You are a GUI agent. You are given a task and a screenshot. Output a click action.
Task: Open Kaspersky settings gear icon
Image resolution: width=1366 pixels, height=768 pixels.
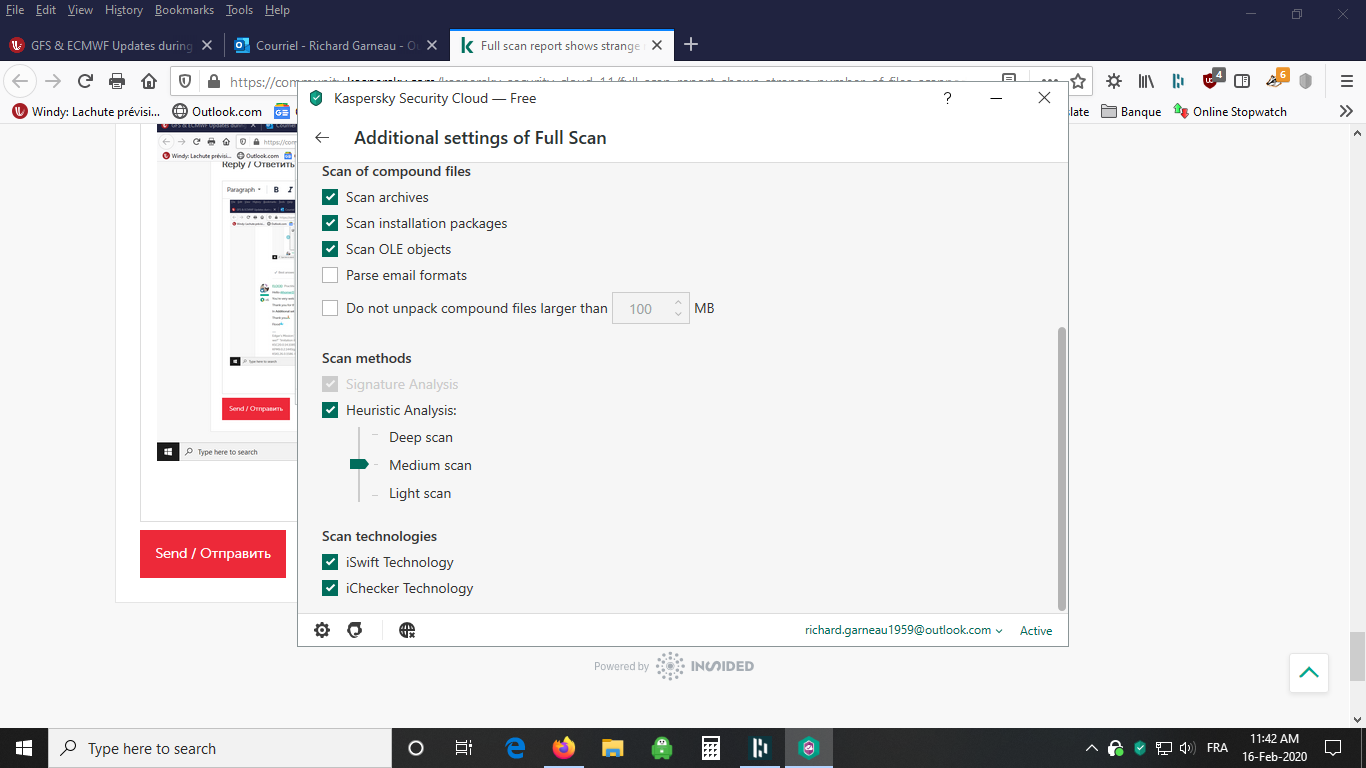[322, 630]
